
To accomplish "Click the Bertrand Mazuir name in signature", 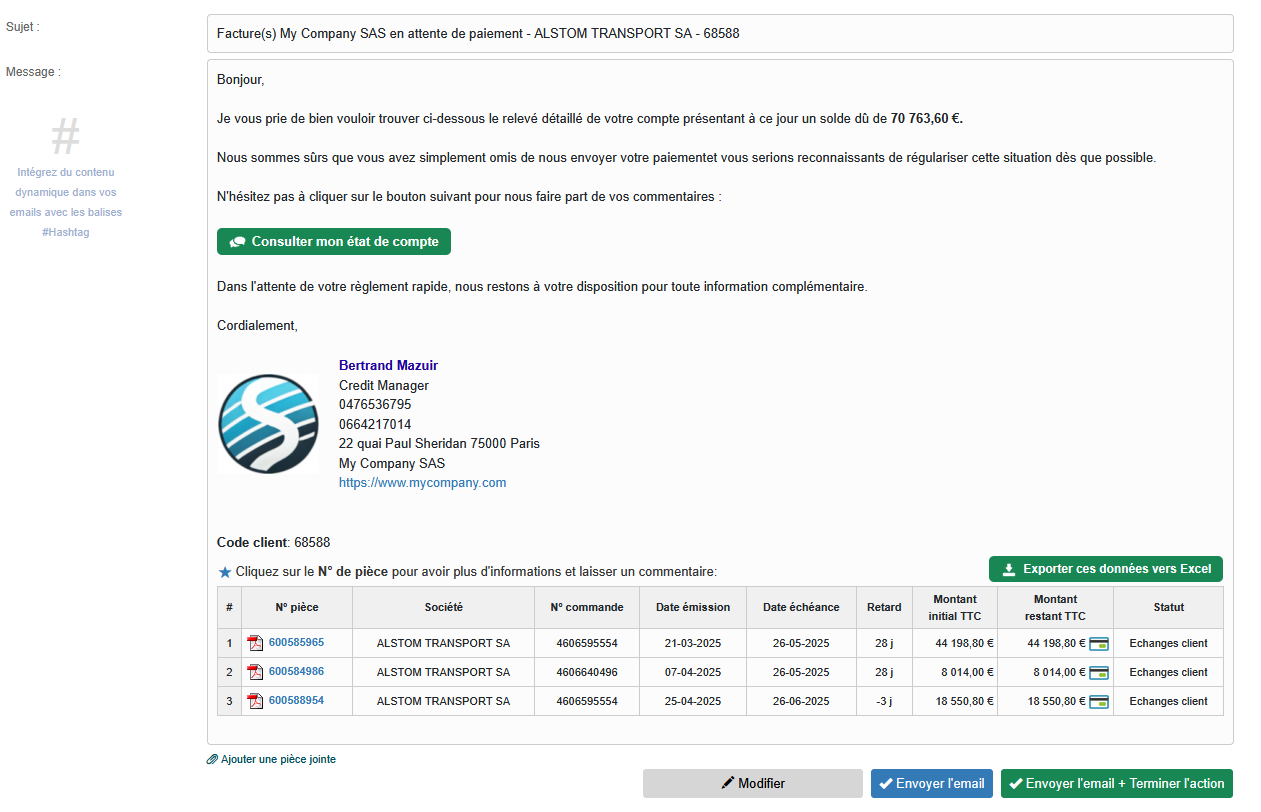I will pos(388,366).
